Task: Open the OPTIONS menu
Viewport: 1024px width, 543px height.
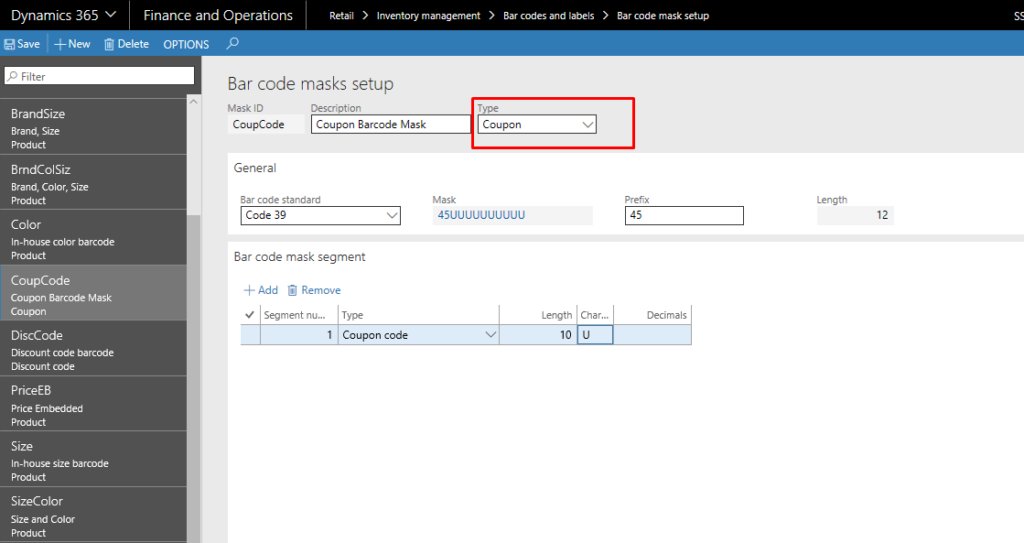Action: click(x=186, y=44)
